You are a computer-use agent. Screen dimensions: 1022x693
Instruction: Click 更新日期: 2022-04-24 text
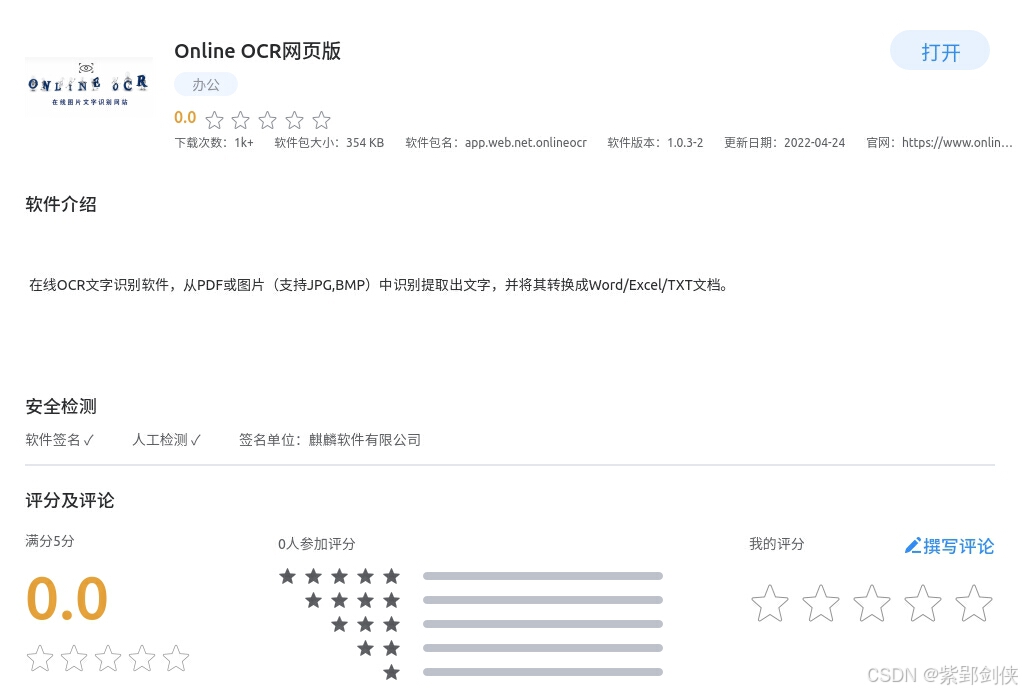pos(784,142)
